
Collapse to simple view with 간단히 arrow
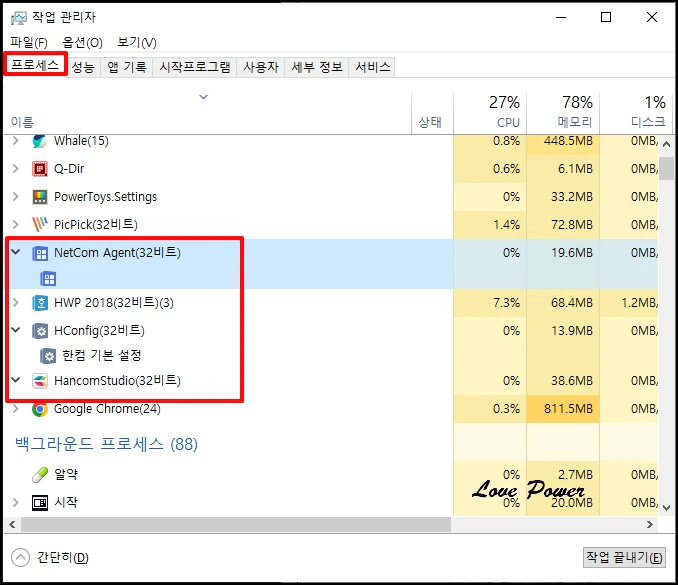pyautogui.click(x=20, y=558)
